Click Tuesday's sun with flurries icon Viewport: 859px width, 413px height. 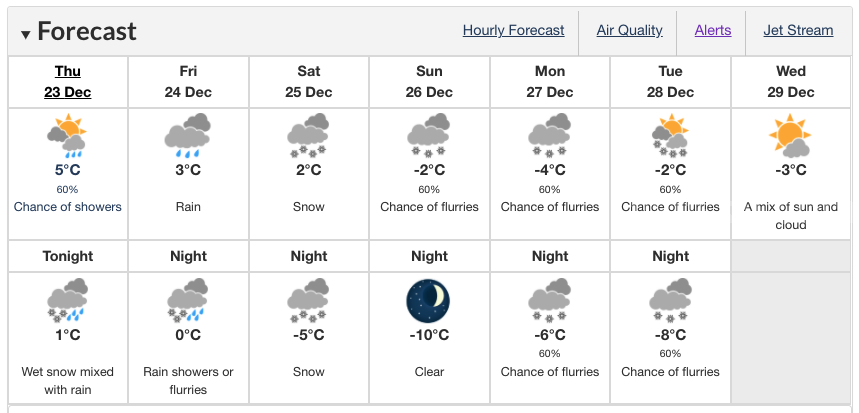click(670, 137)
